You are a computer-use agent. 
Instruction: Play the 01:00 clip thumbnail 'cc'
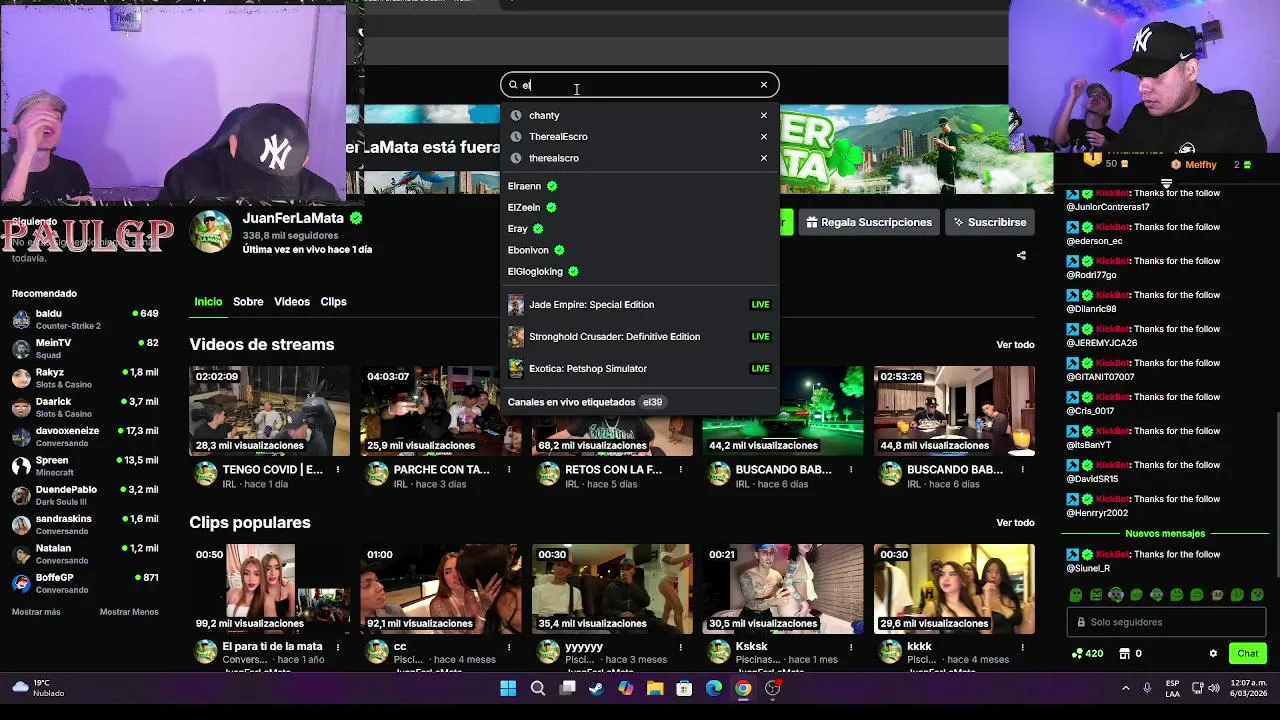click(x=441, y=589)
